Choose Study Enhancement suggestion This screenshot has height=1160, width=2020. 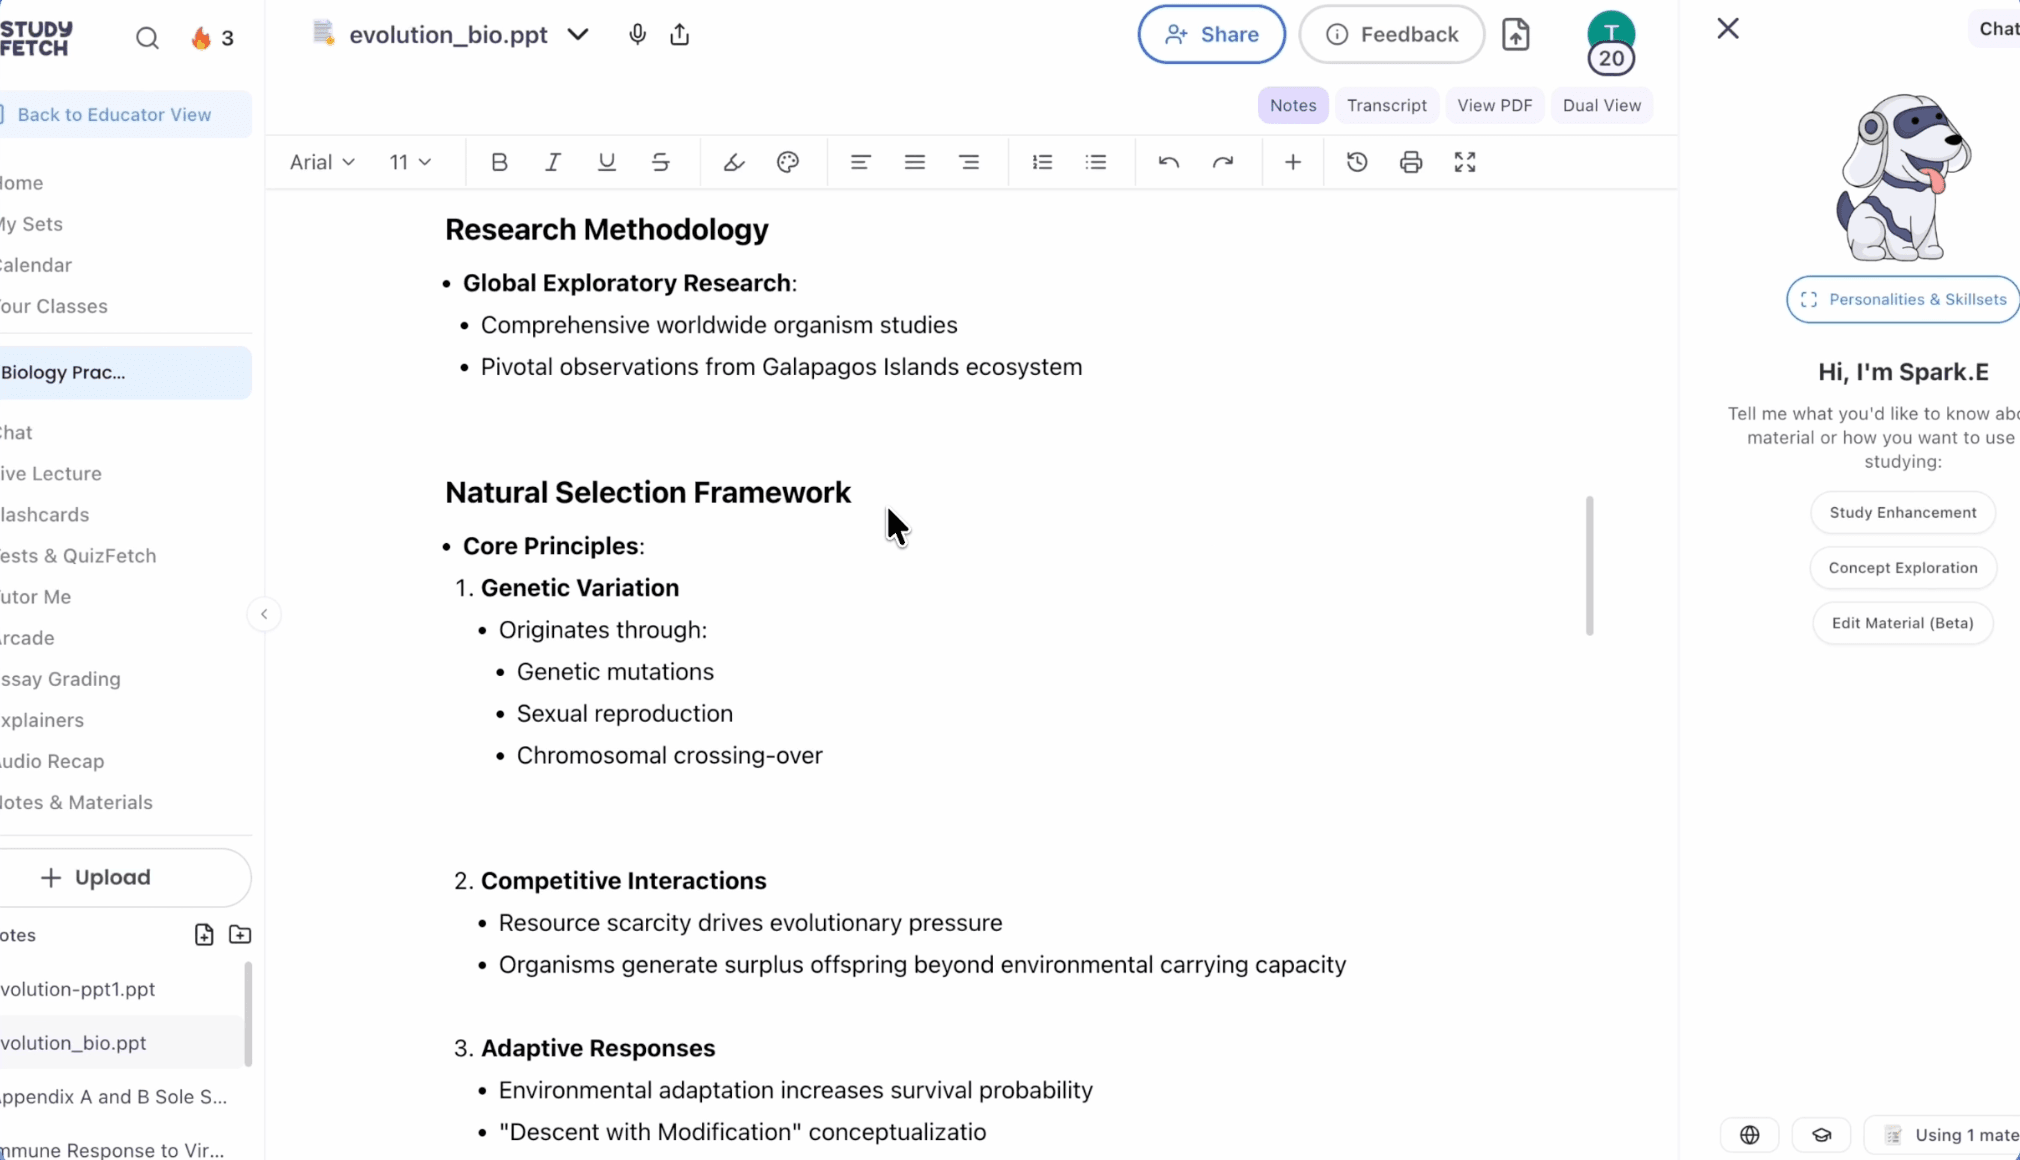click(1902, 512)
